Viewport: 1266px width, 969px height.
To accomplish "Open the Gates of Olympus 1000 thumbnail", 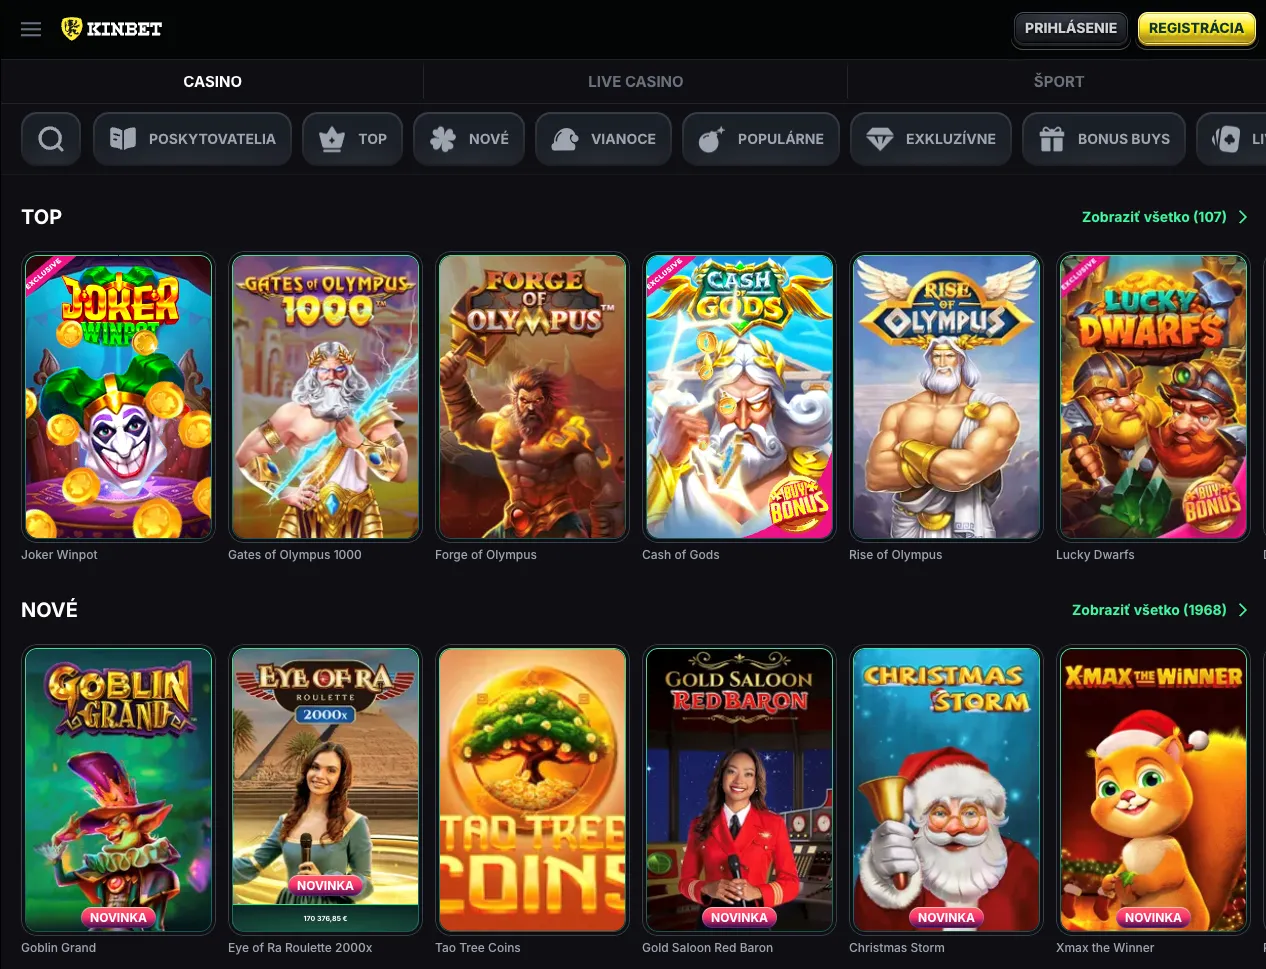I will coord(325,397).
